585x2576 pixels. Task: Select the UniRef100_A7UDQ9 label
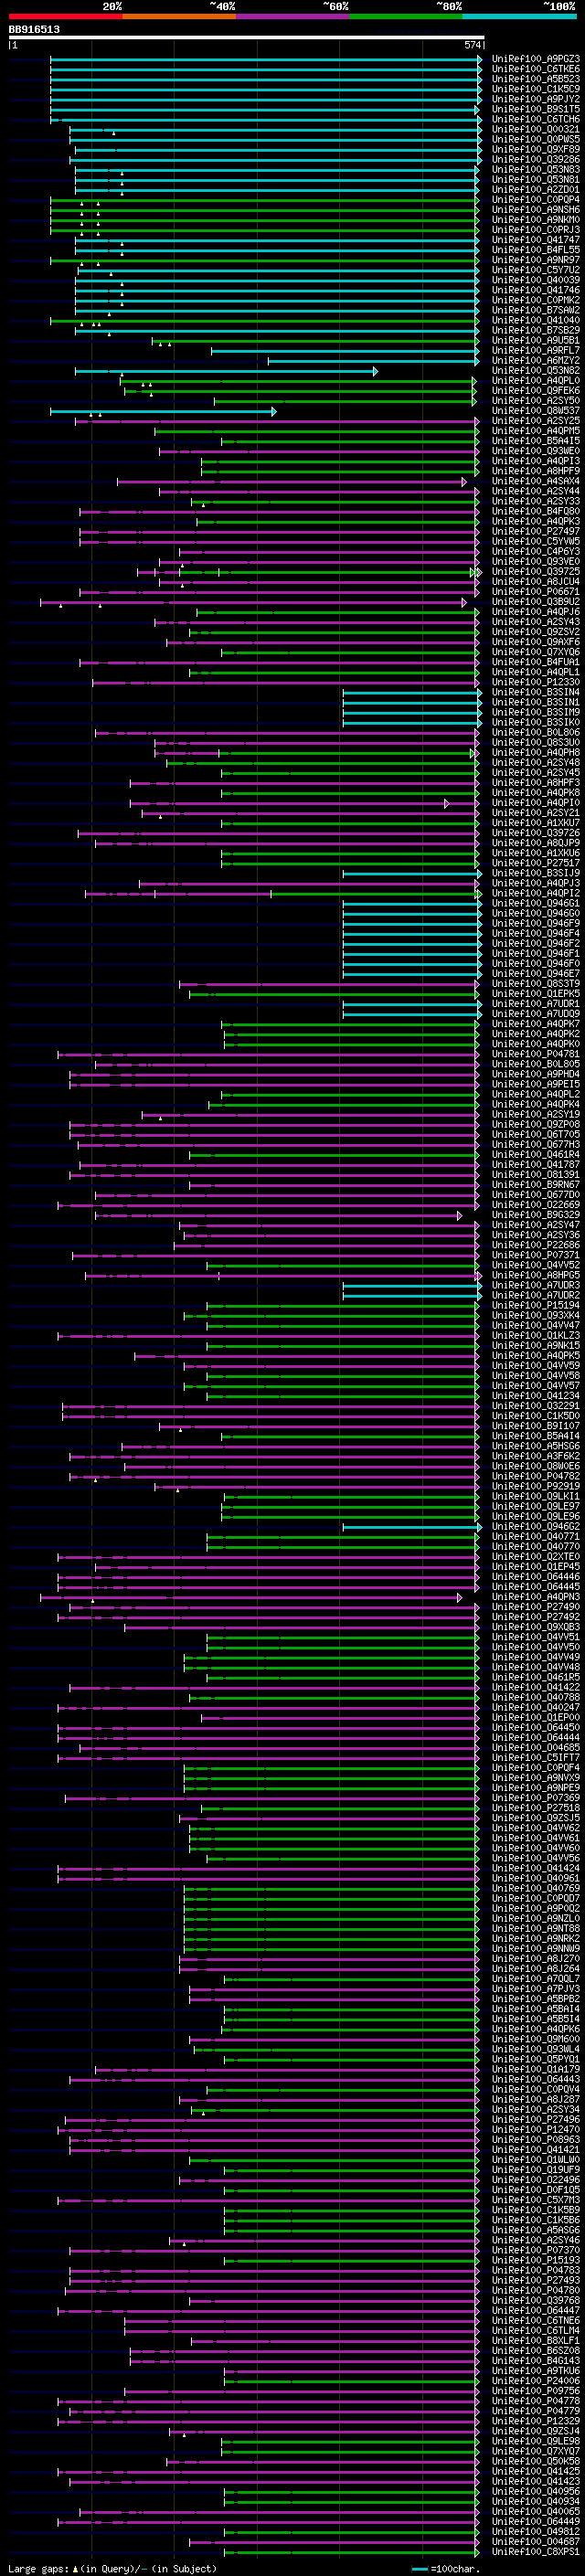click(x=535, y=1014)
